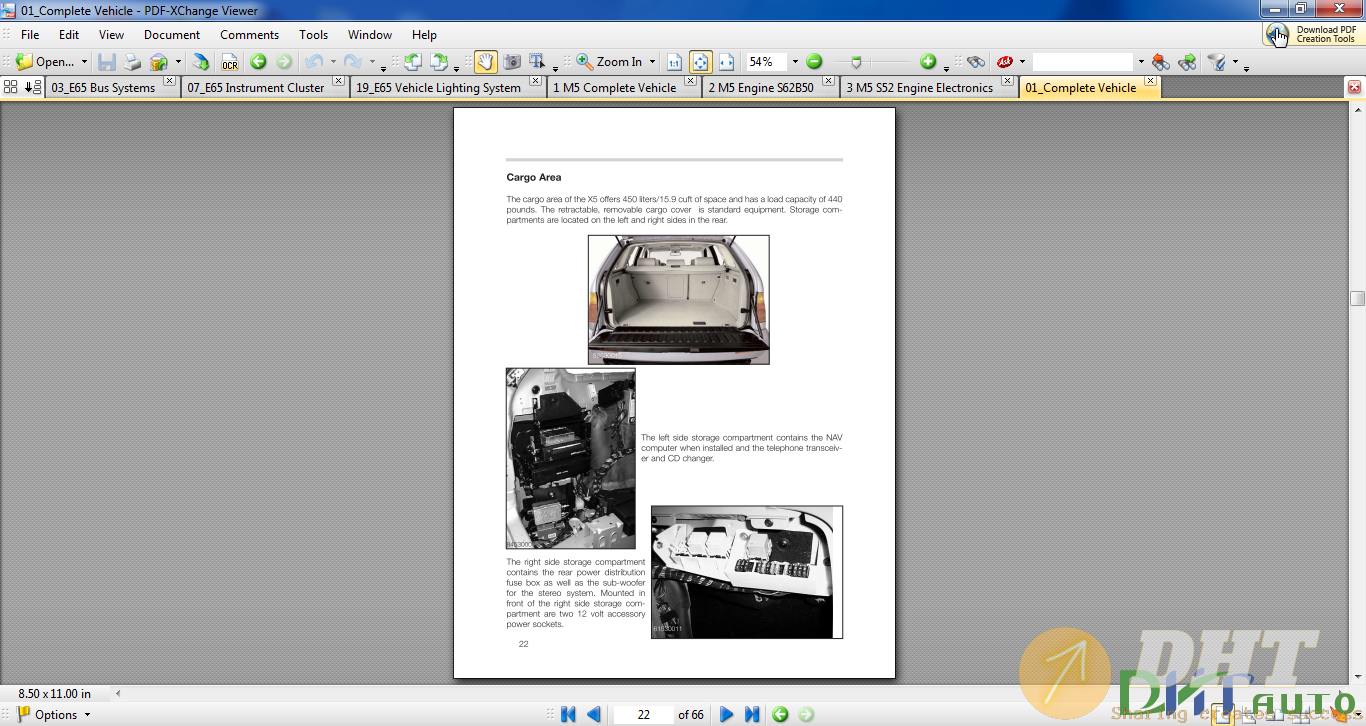Toggle the Fit Page view button

(701, 62)
